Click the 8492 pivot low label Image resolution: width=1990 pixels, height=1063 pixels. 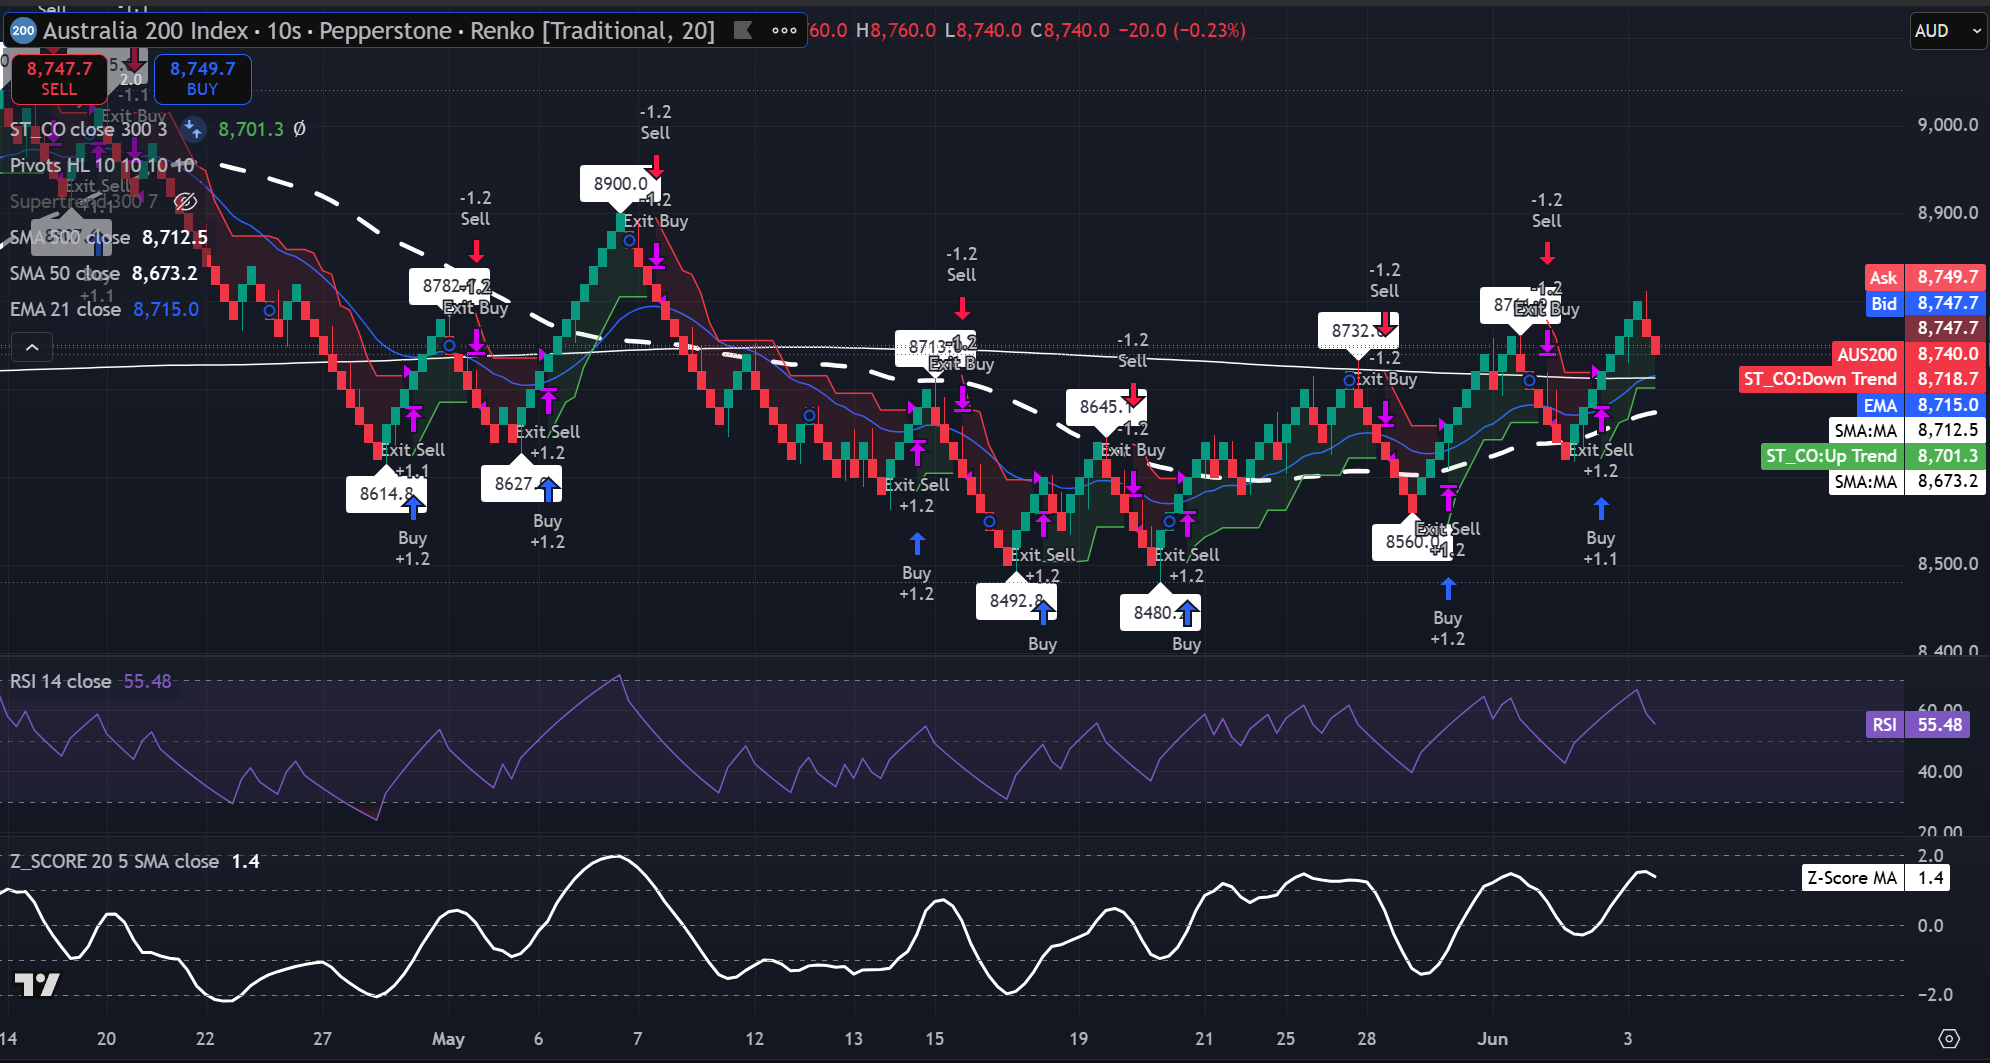pos(1015,600)
